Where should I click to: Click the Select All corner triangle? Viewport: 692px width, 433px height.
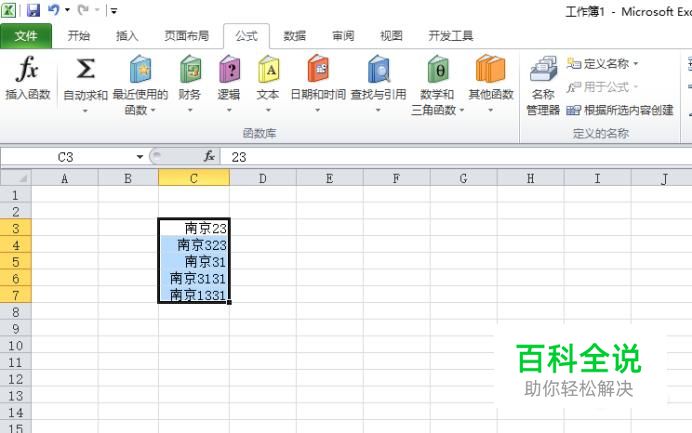coord(23,179)
